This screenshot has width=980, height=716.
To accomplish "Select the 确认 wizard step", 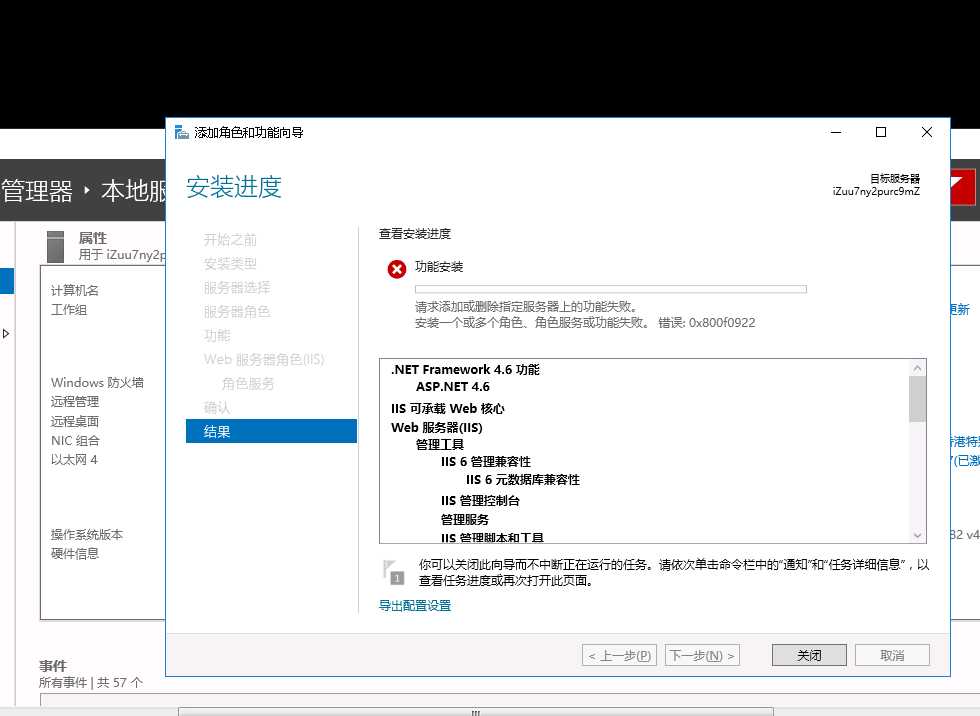I will [217, 407].
